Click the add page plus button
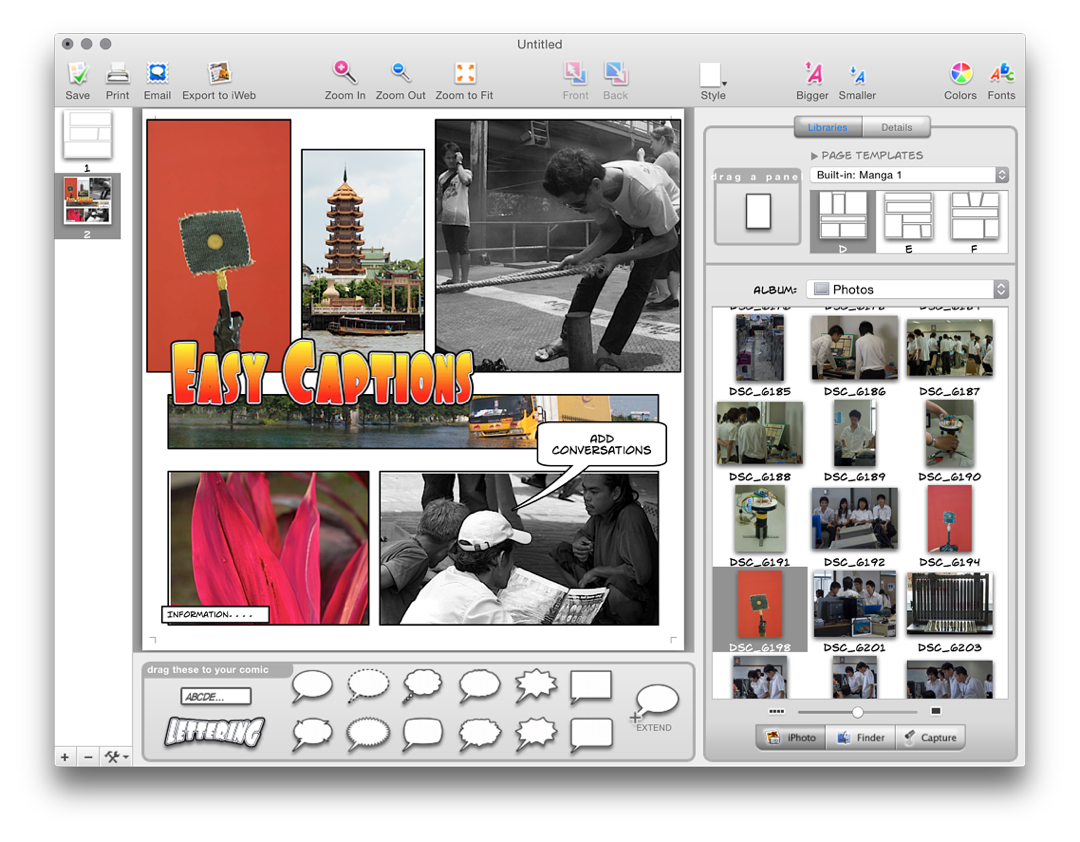 [65, 757]
